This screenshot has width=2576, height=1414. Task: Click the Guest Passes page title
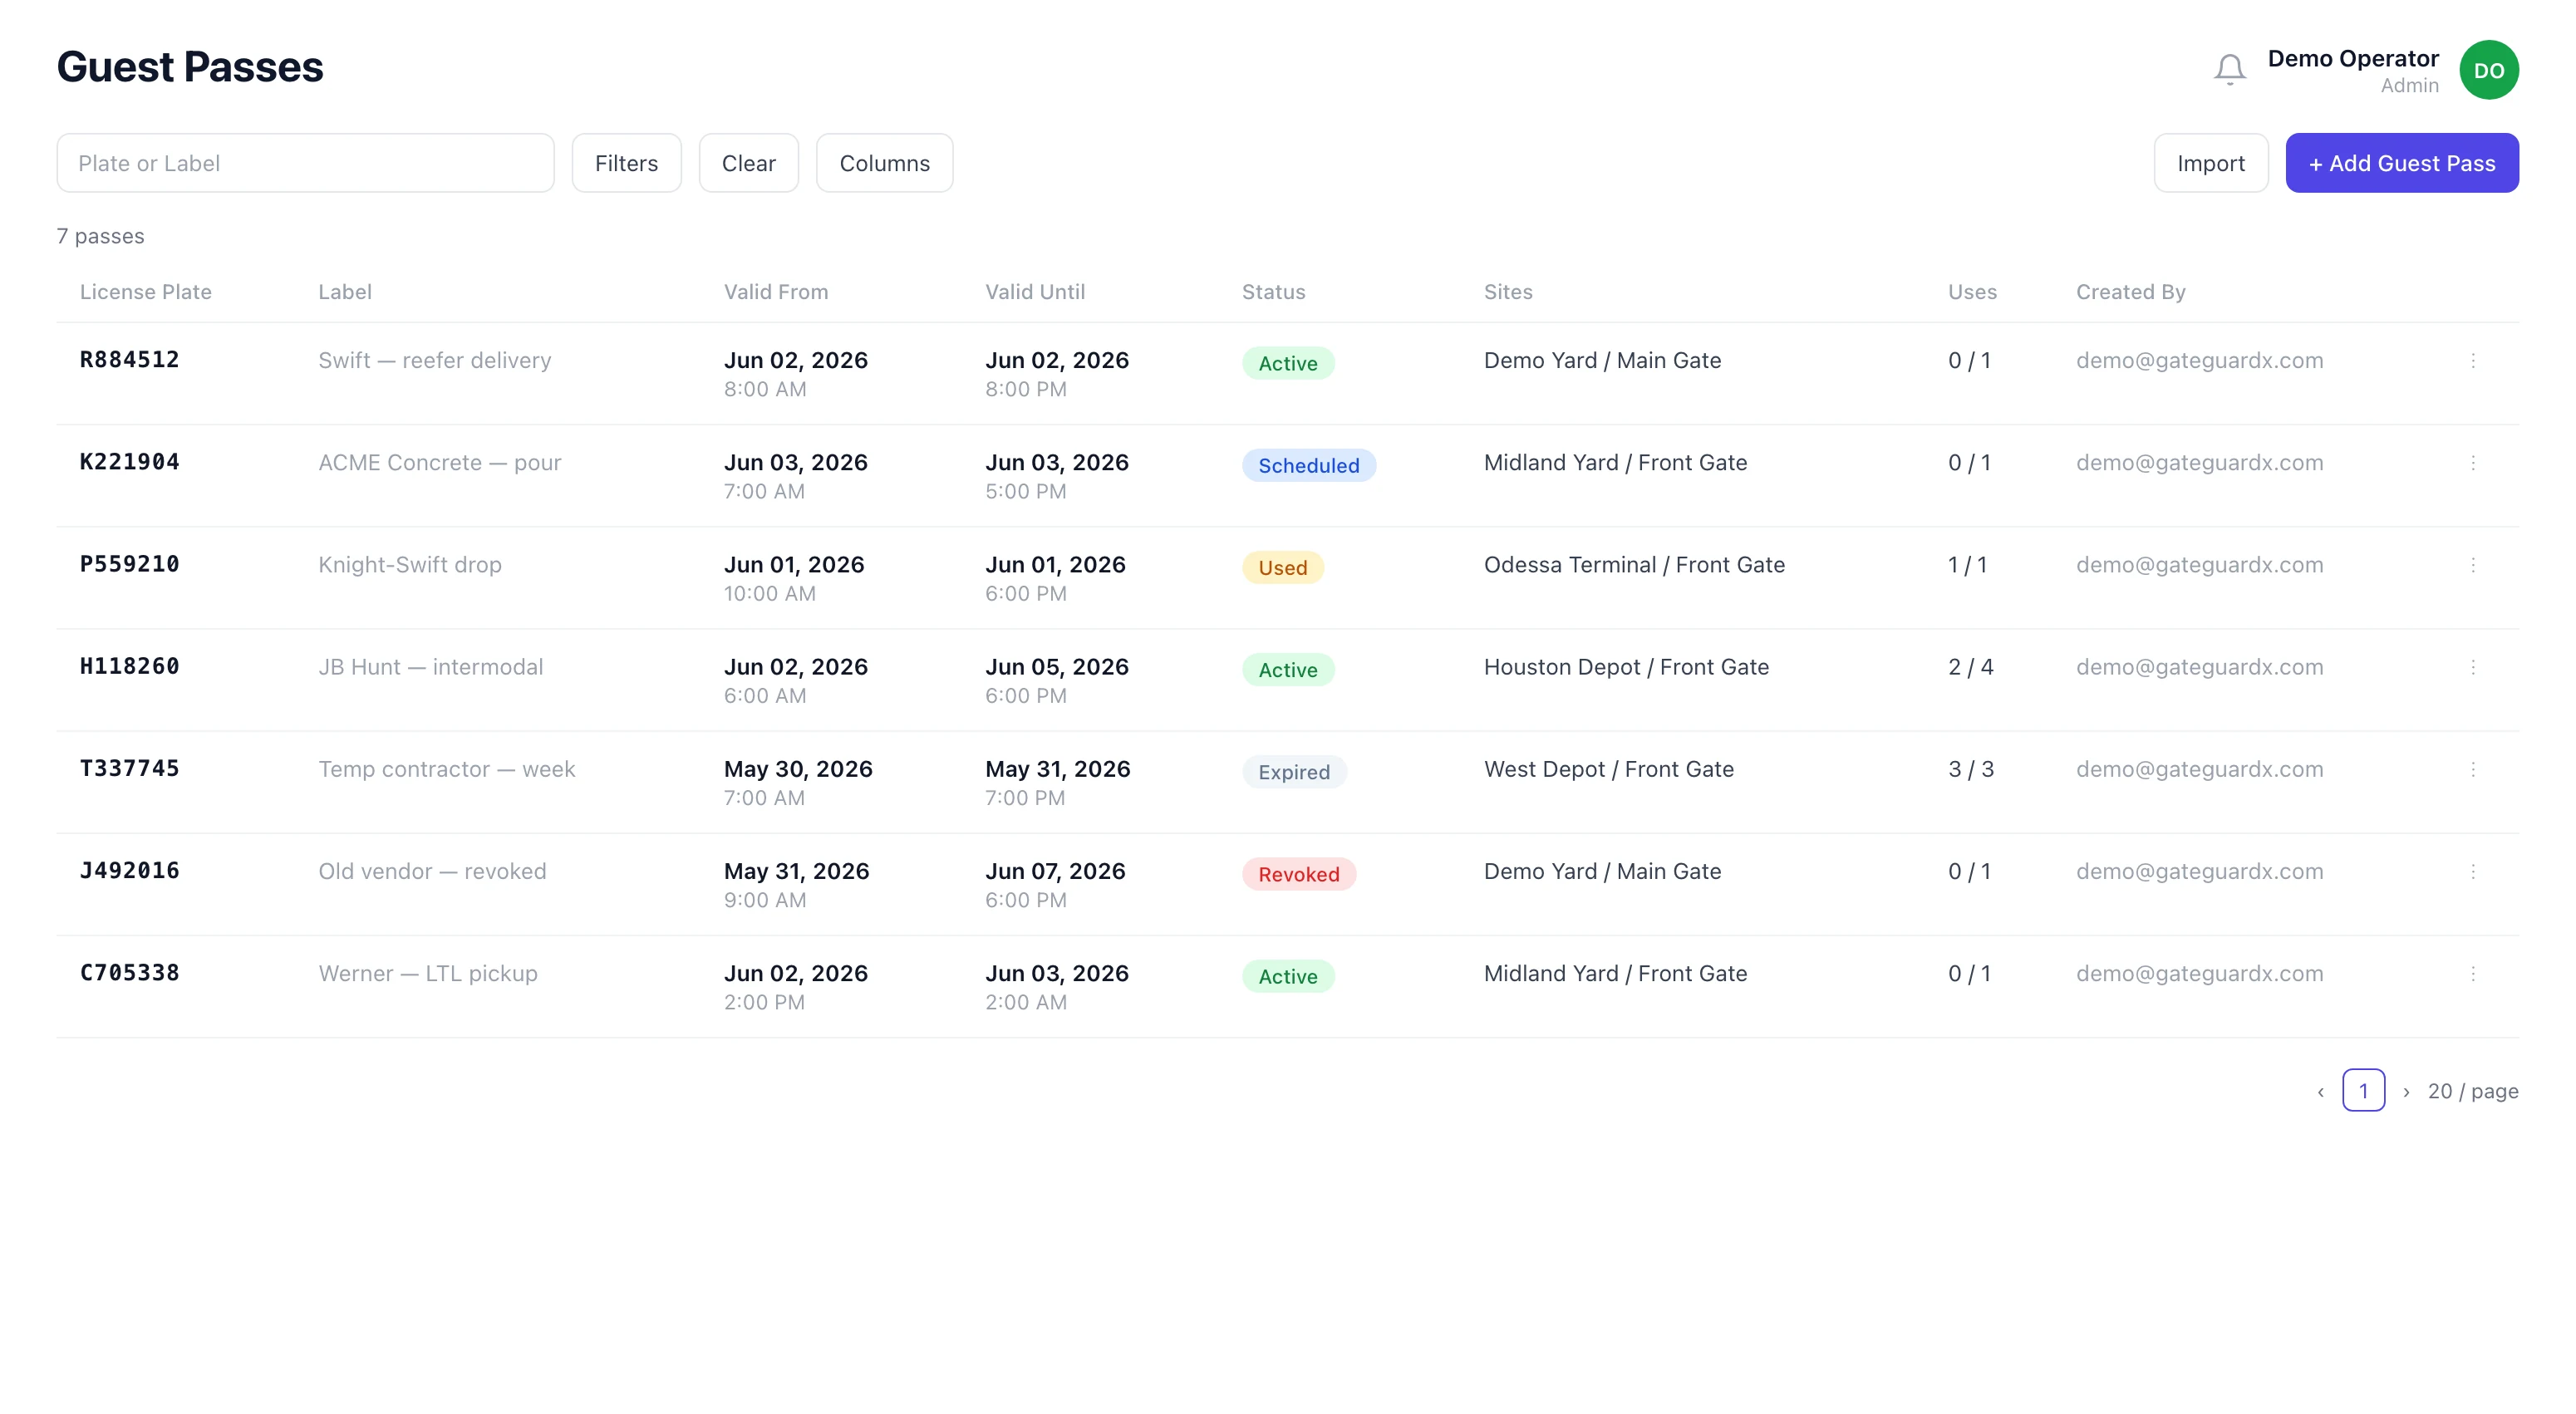190,67
